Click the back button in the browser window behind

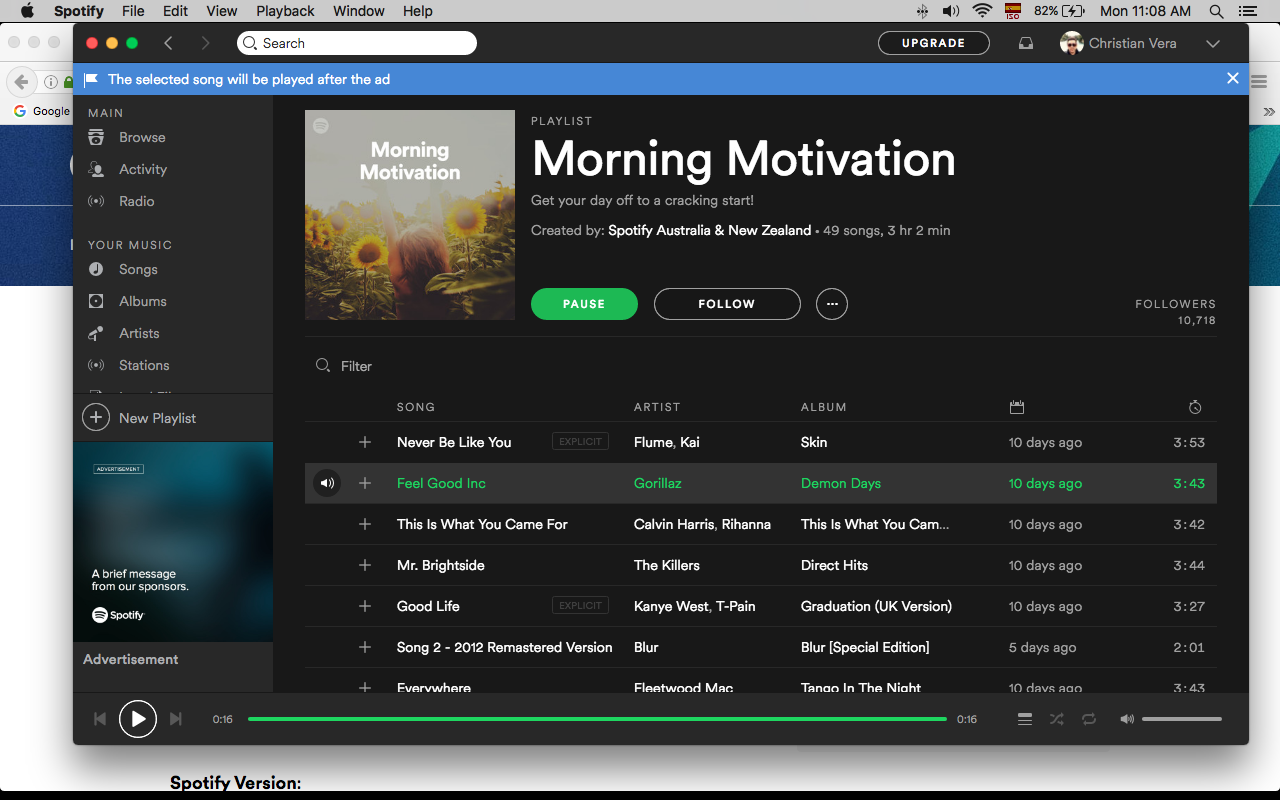(20, 82)
